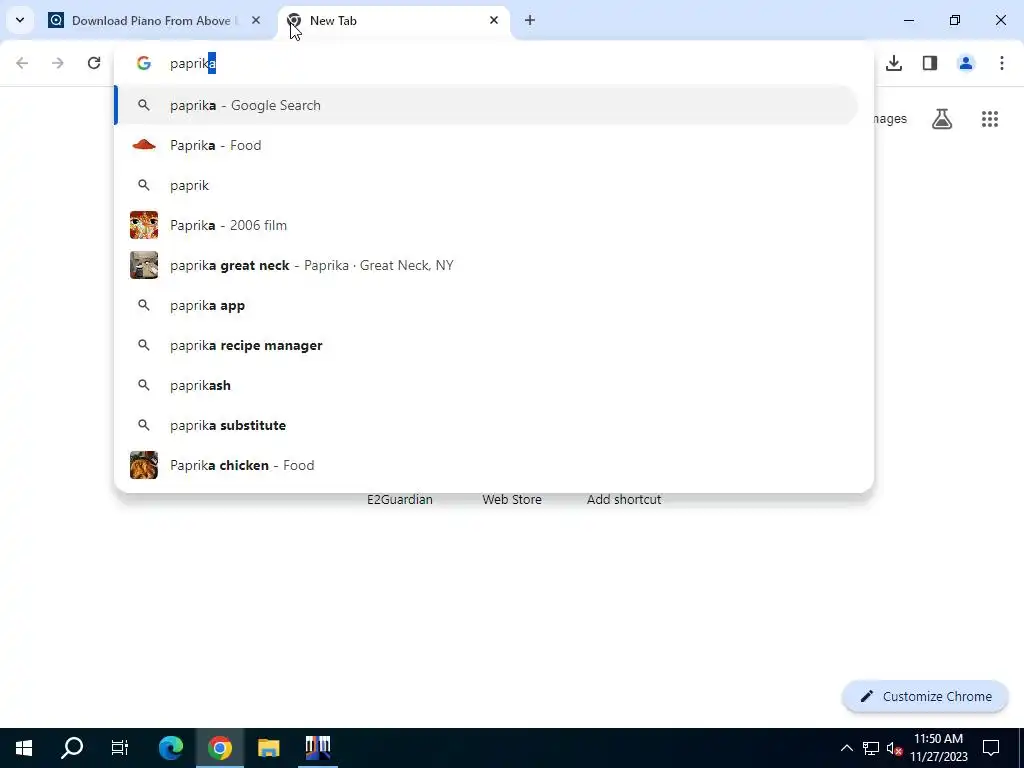Viewport: 1024px width, 768px height.
Task: Open the Web Store shortcut
Action: click(x=512, y=500)
